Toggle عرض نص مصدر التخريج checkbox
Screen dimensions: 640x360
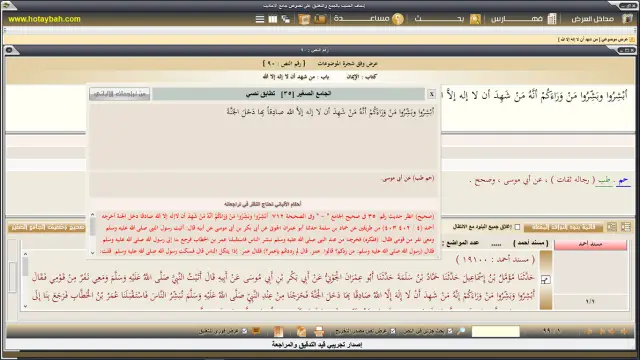(x=393, y=331)
